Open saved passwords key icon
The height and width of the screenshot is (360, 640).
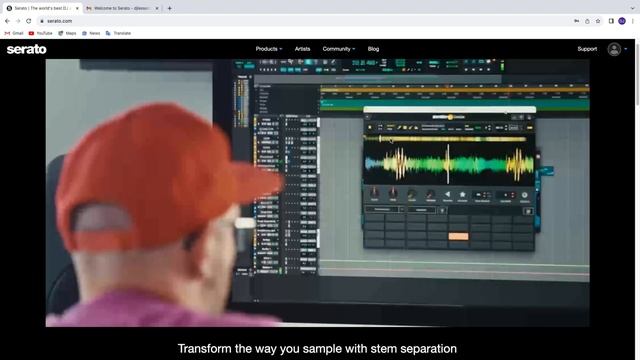tap(576, 21)
